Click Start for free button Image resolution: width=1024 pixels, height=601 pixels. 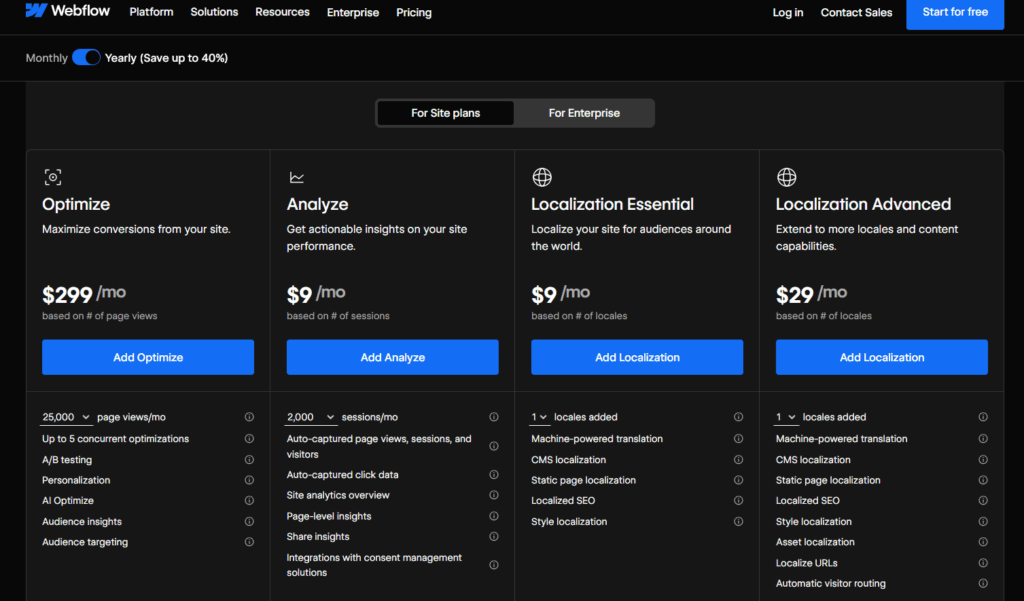pos(955,12)
